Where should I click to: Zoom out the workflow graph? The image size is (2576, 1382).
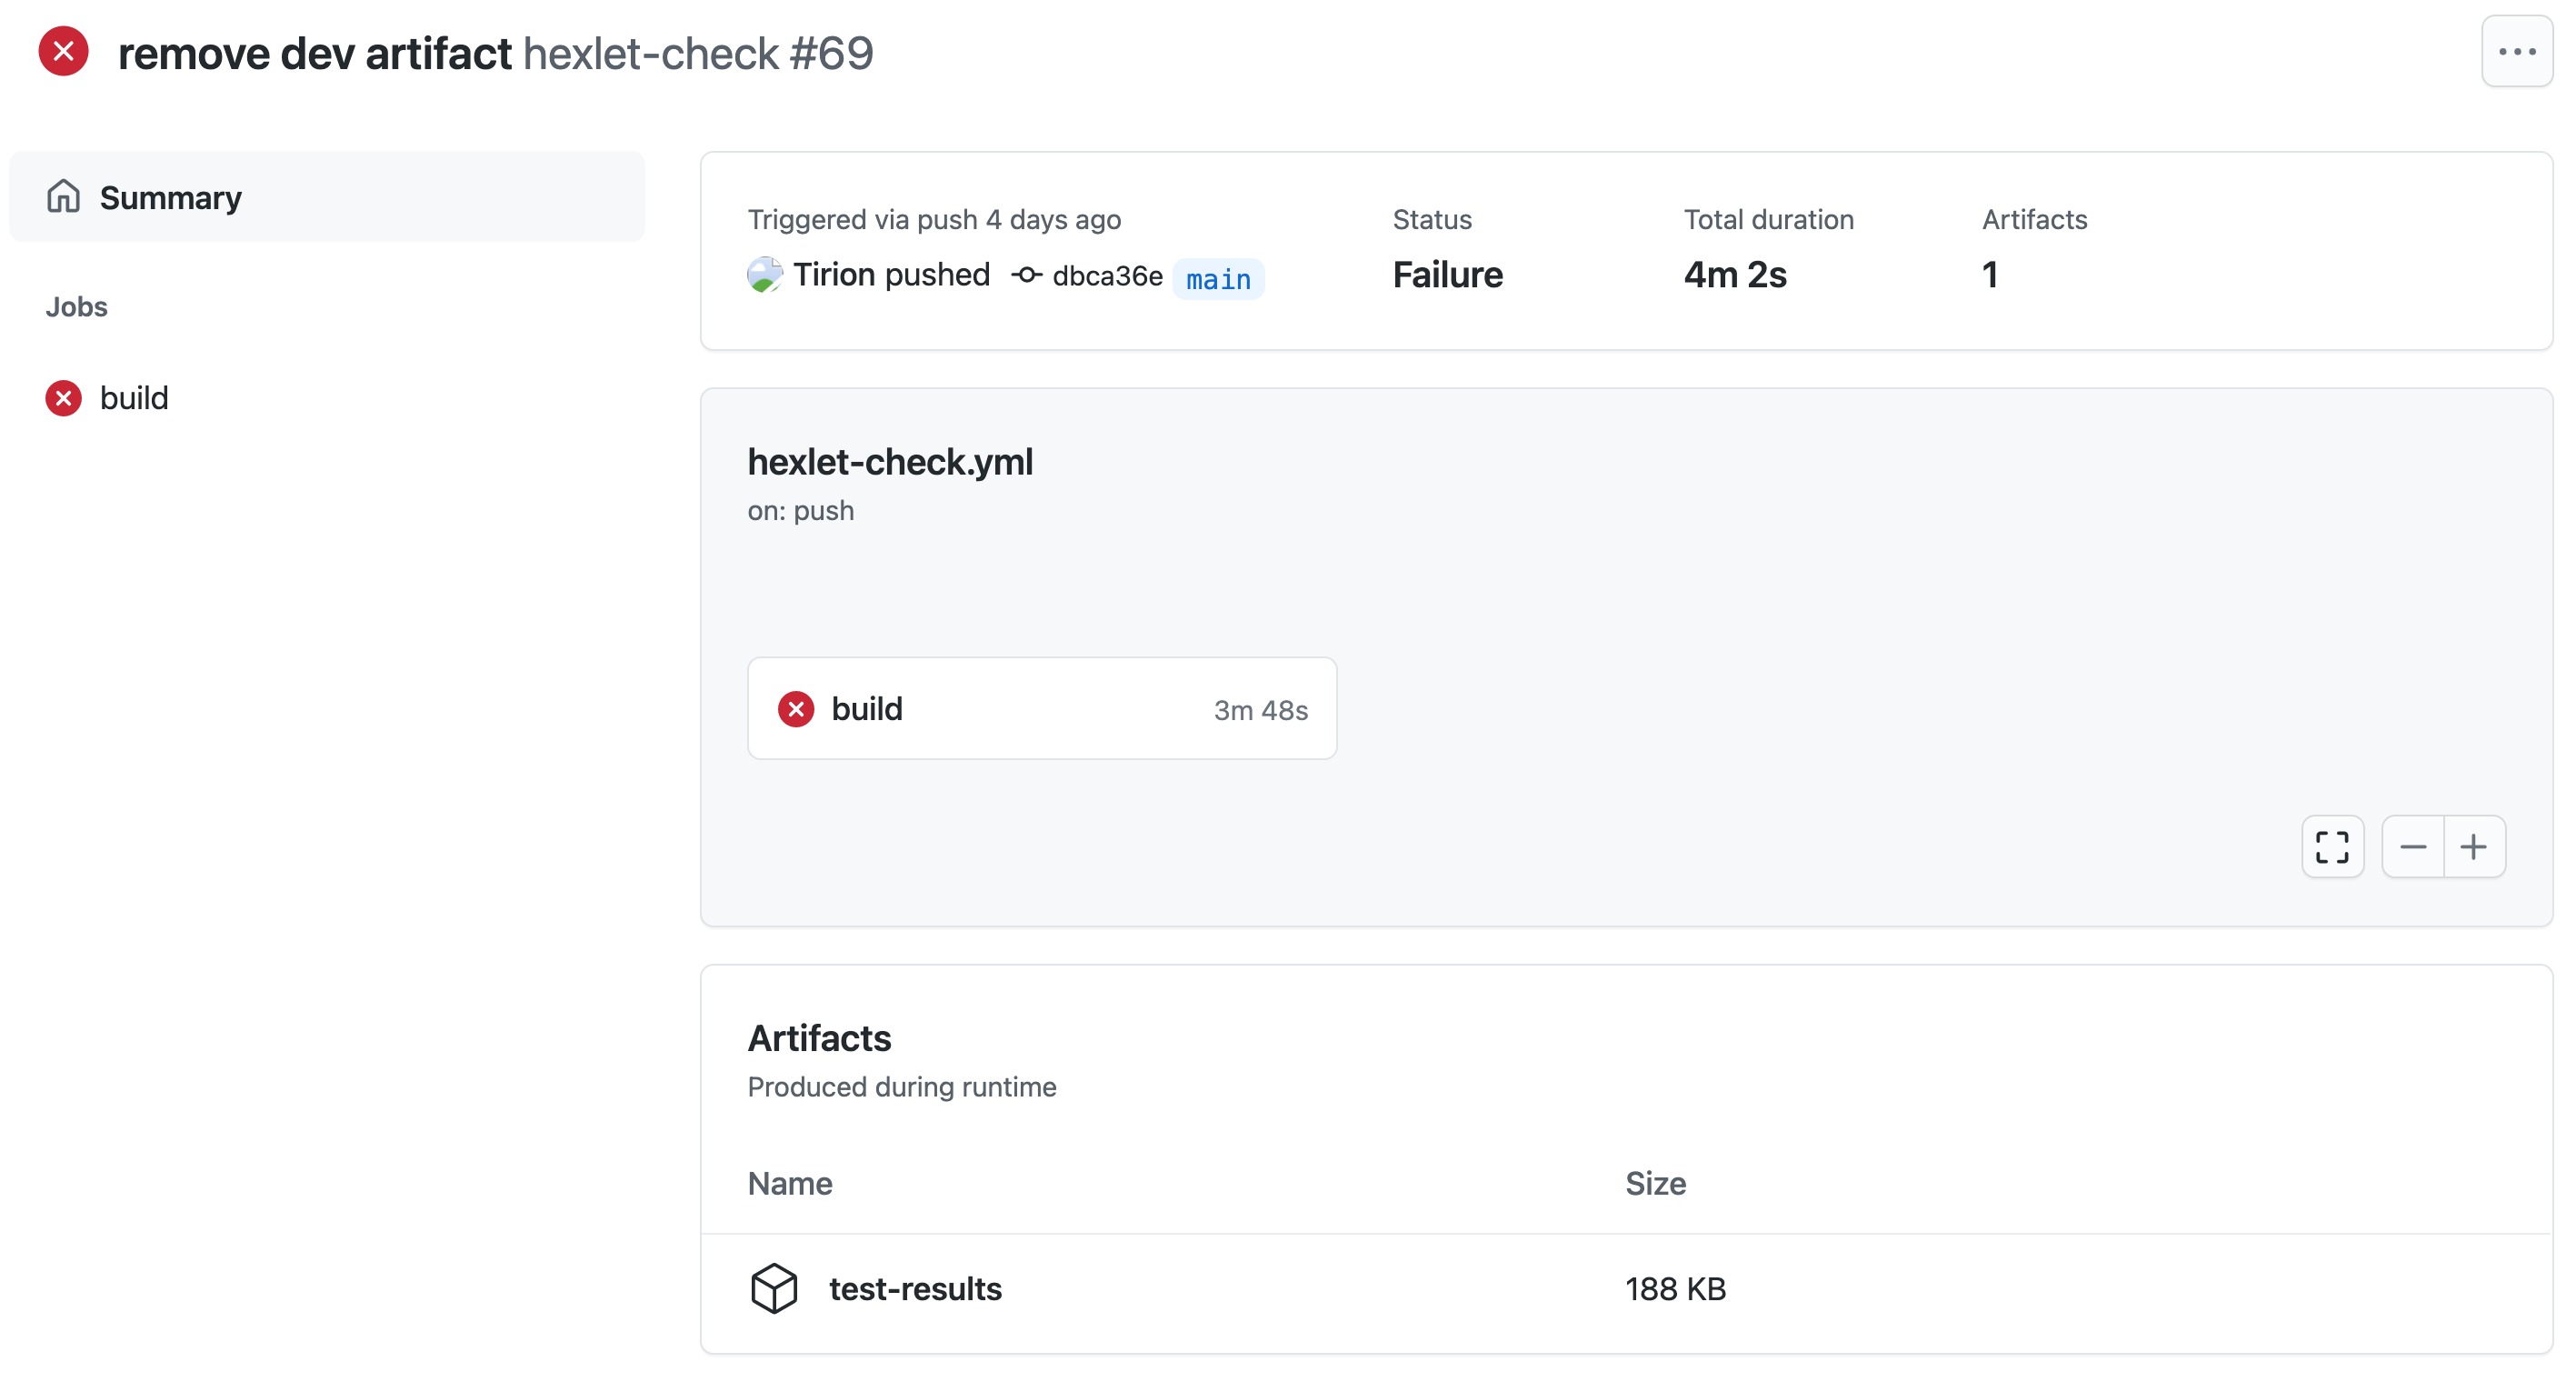[2412, 847]
